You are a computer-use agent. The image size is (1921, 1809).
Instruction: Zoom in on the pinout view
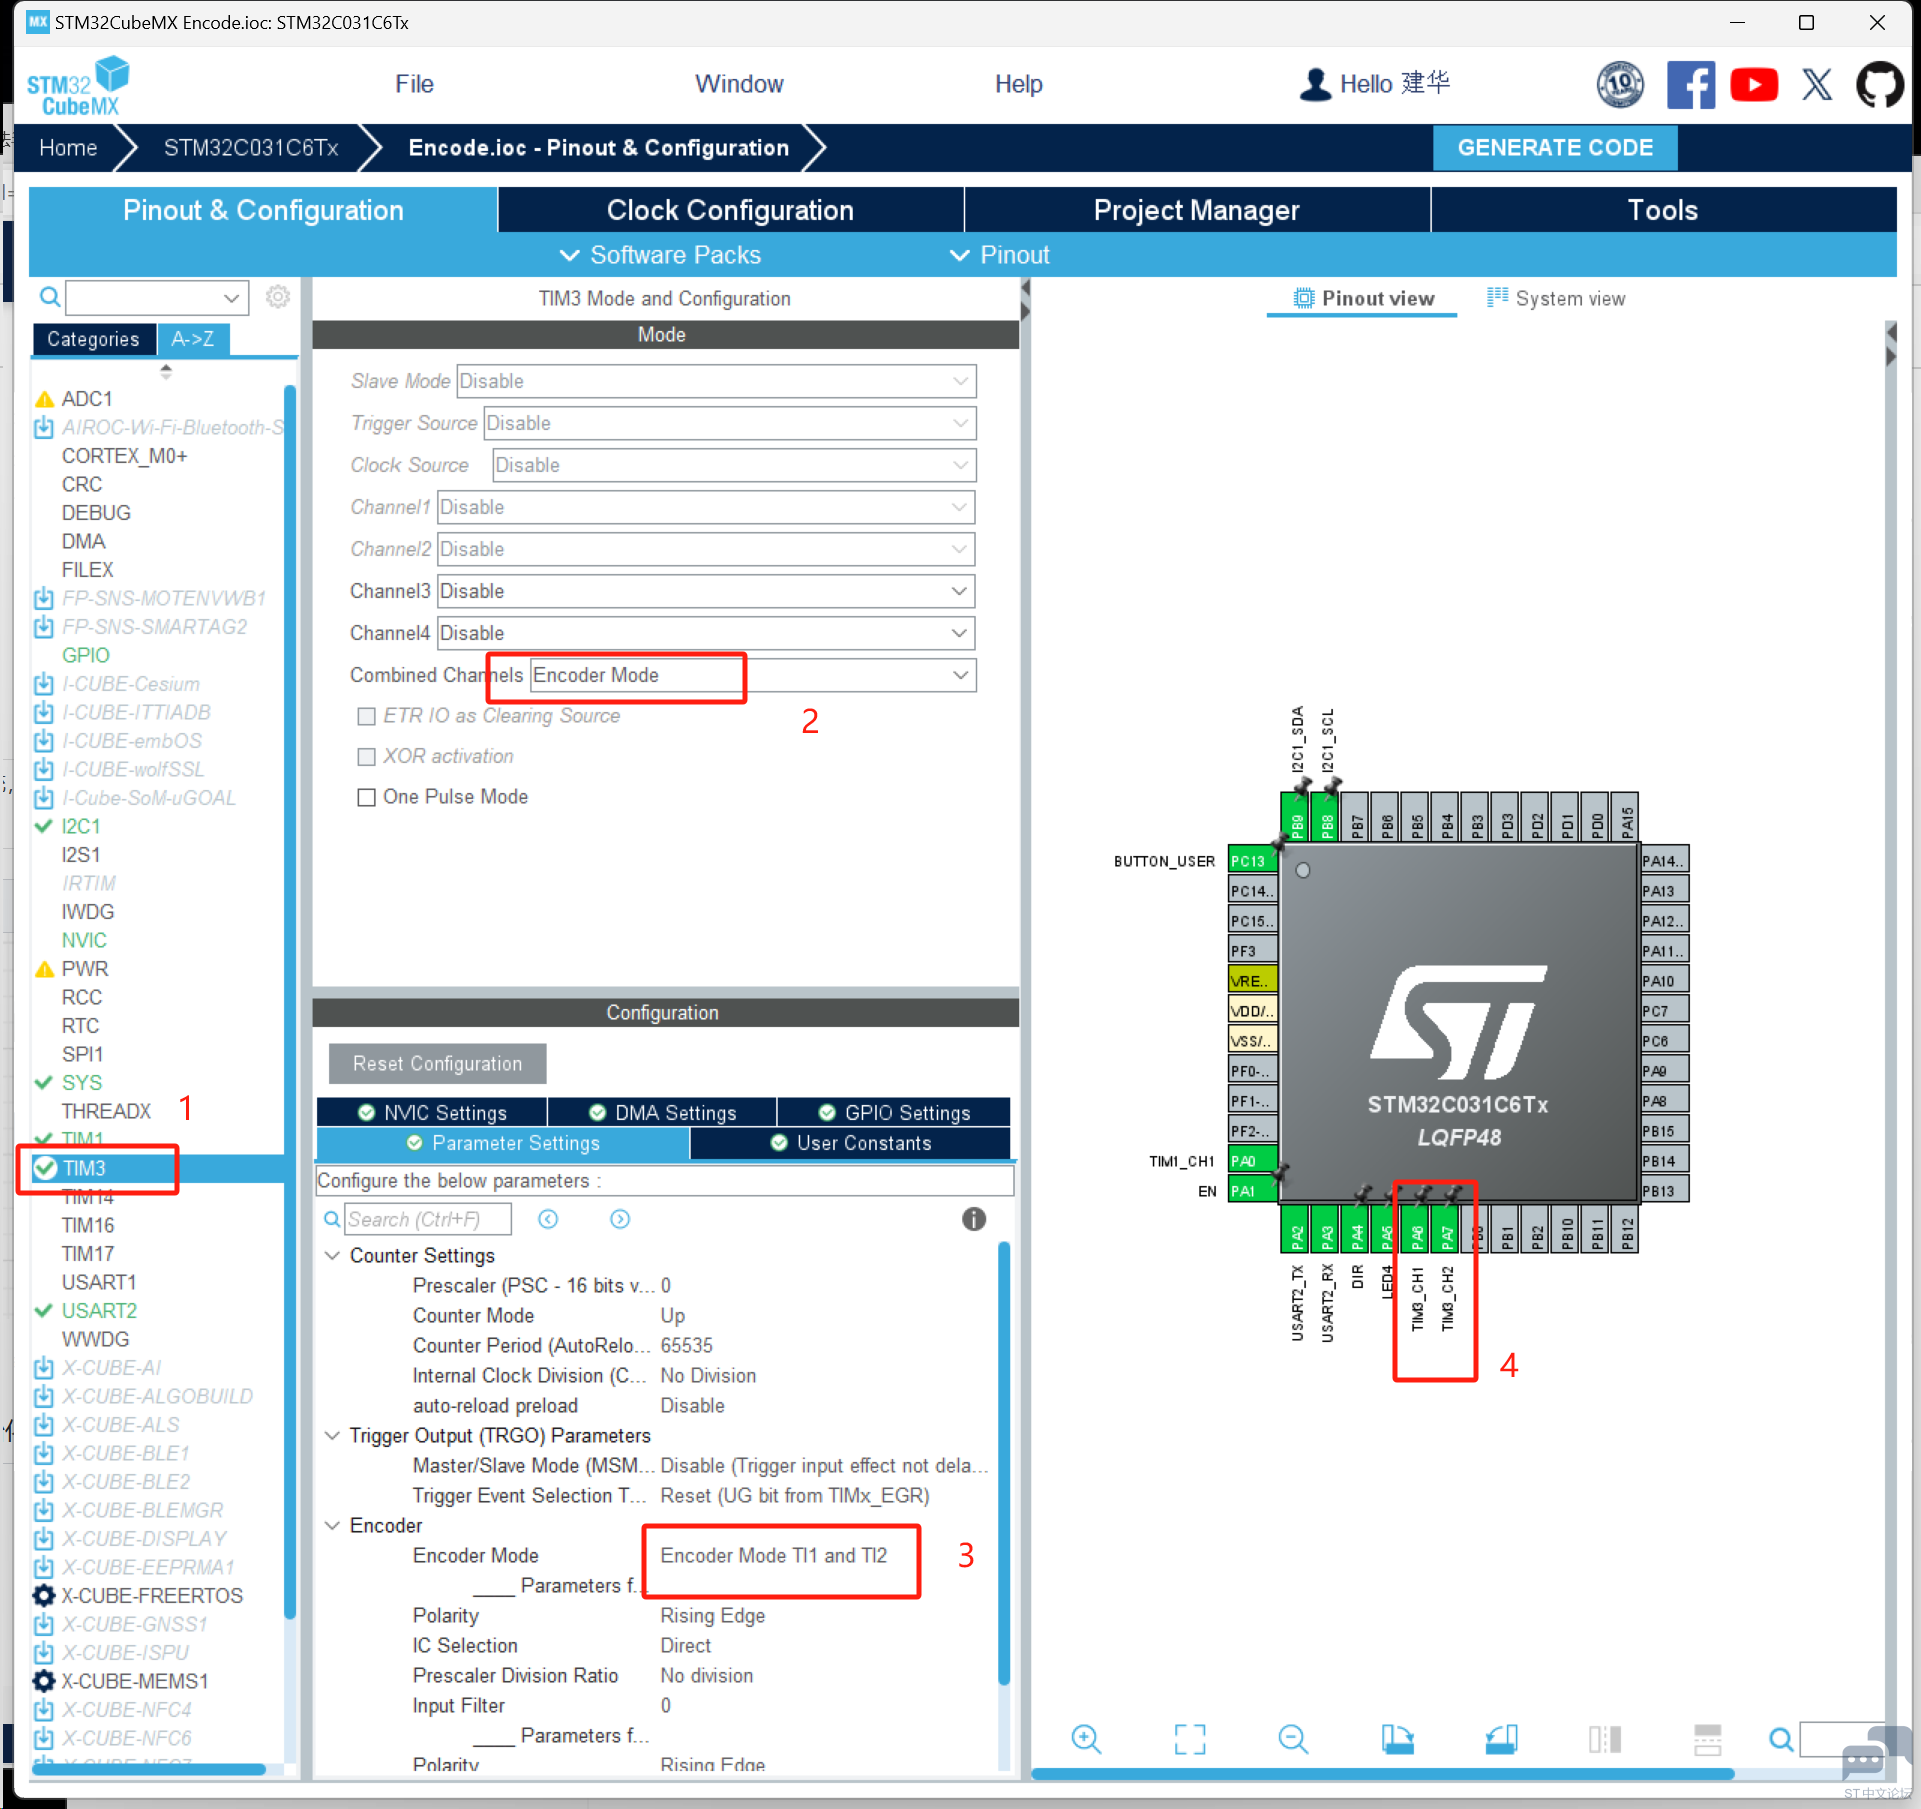click(1085, 1739)
